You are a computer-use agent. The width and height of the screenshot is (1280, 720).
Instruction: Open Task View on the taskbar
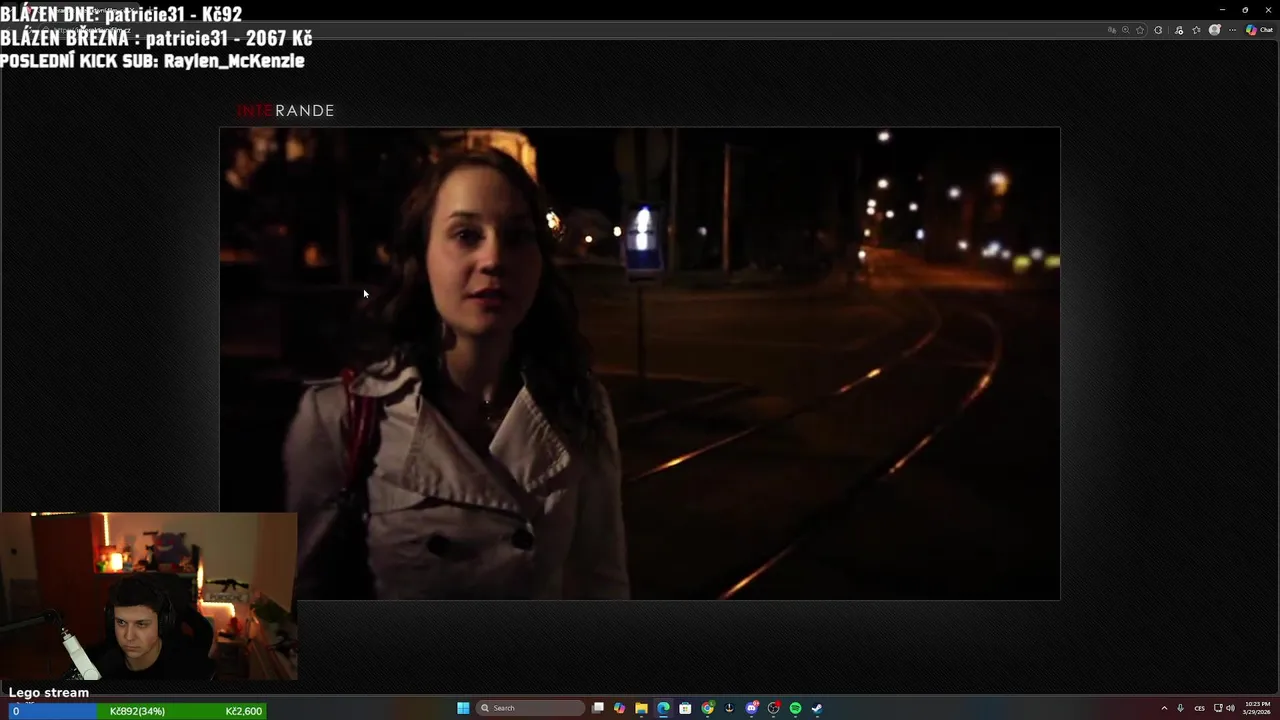coord(598,708)
